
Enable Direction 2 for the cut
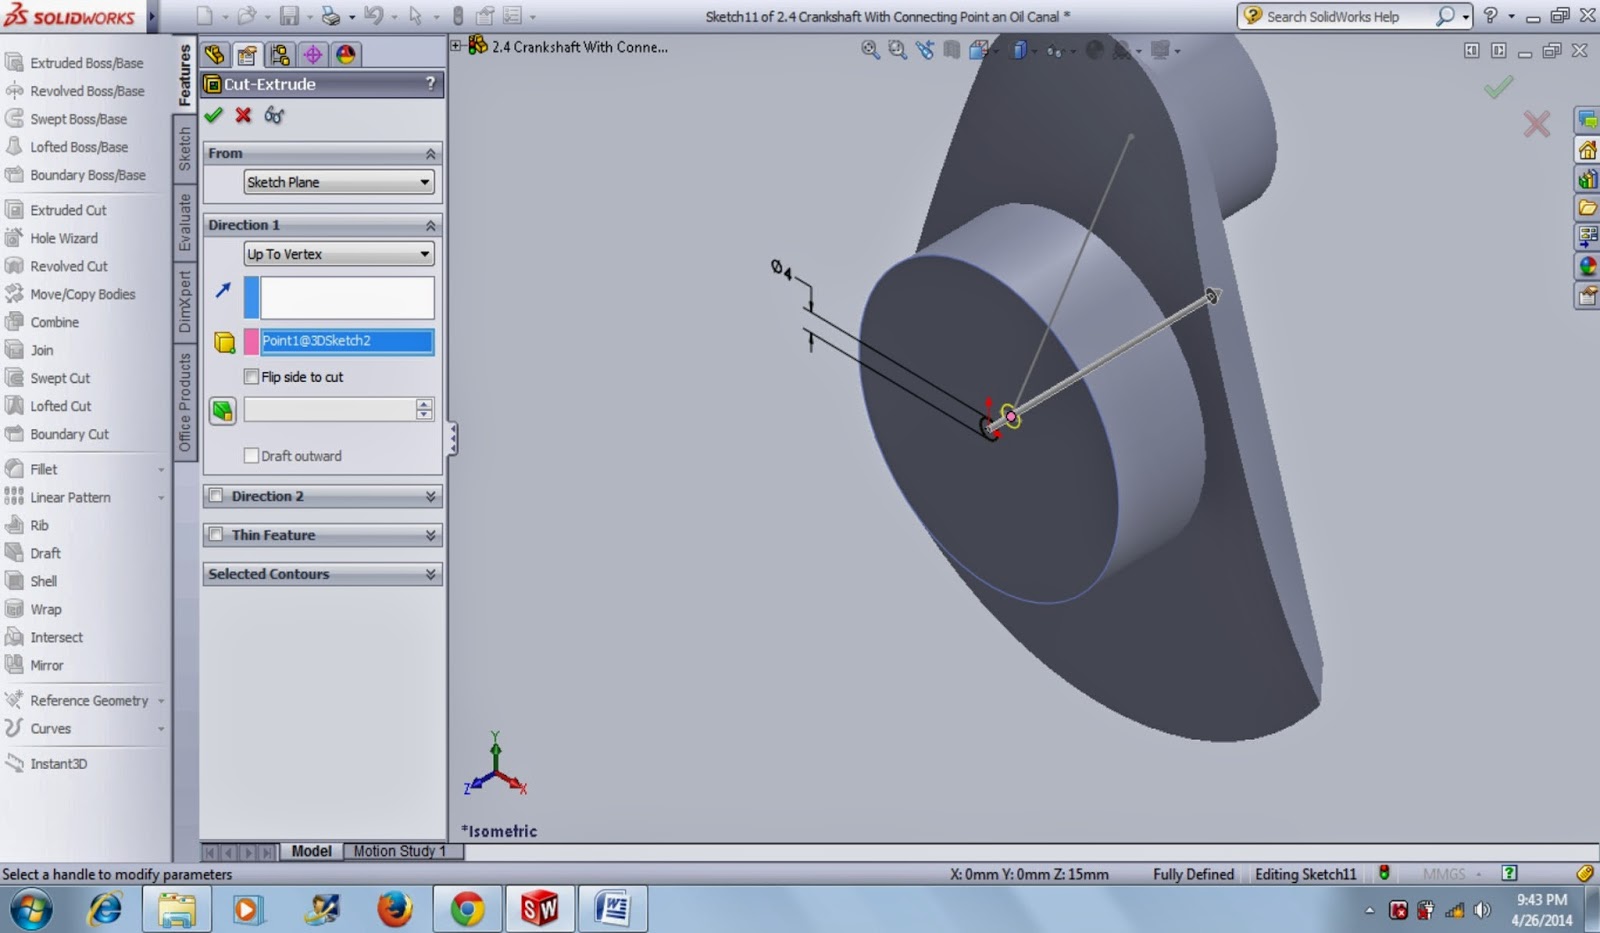pos(217,496)
